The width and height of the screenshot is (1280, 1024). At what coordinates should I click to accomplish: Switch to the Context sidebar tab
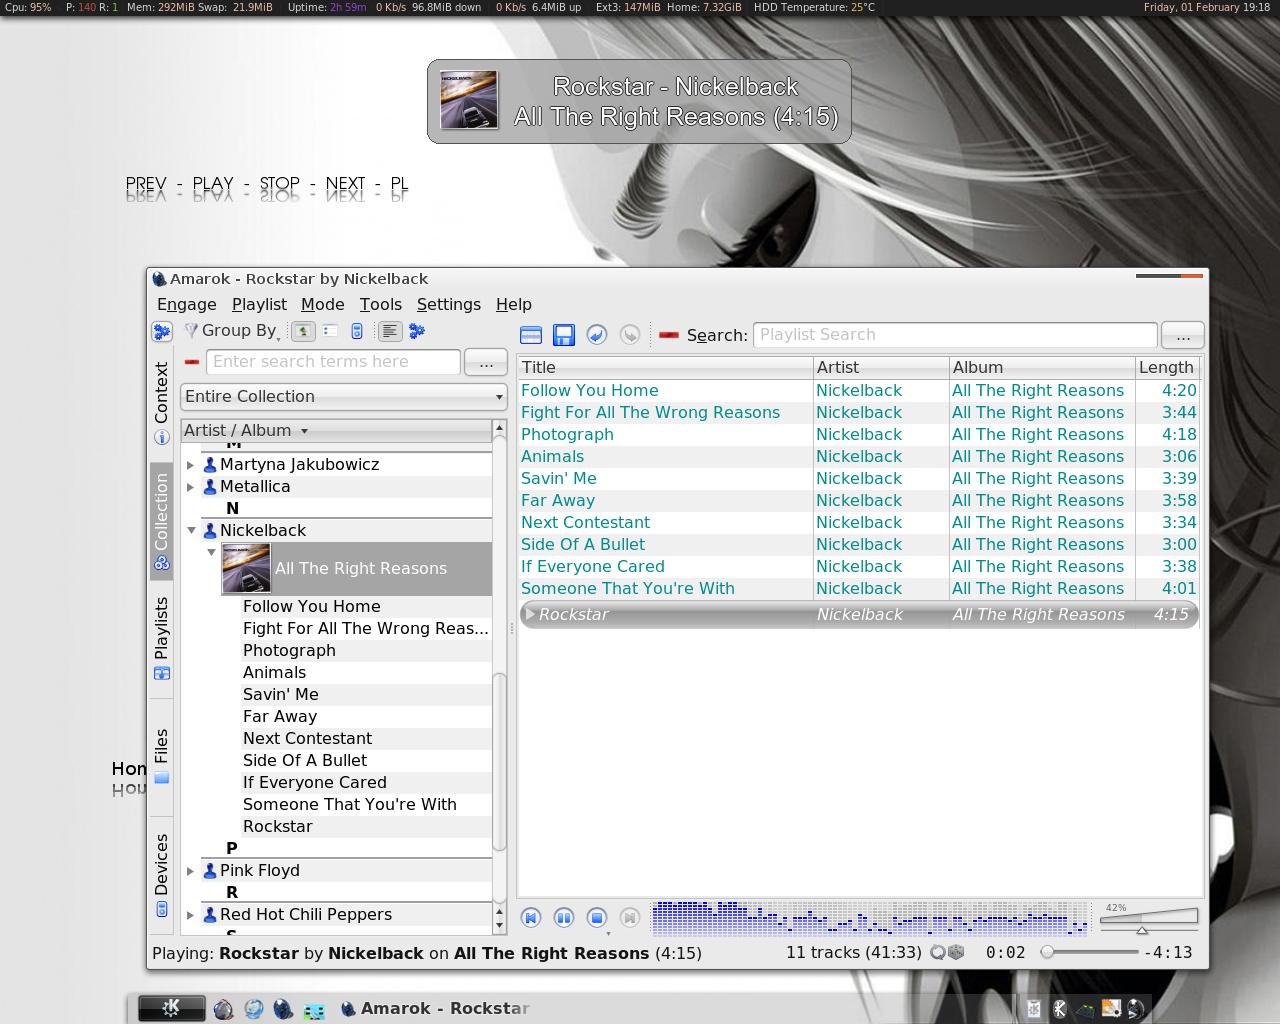point(161,403)
